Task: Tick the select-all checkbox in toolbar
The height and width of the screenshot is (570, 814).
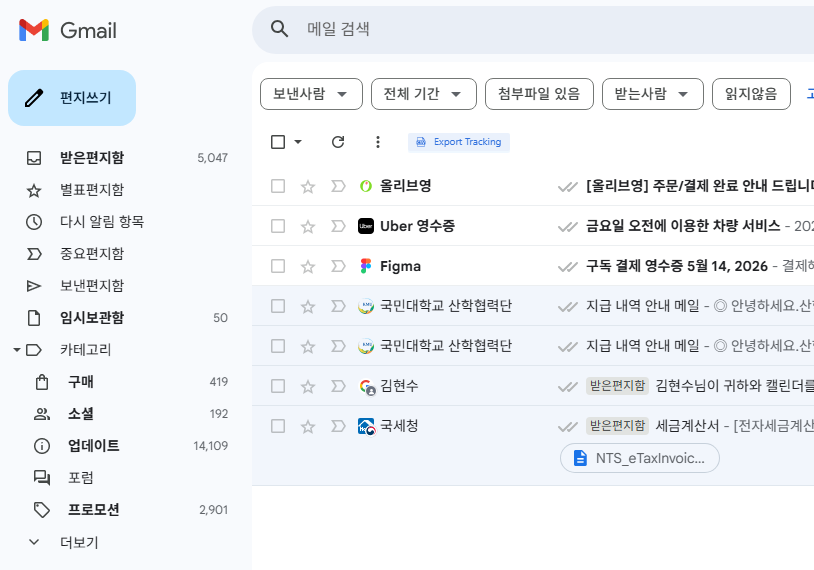Action: click(278, 142)
